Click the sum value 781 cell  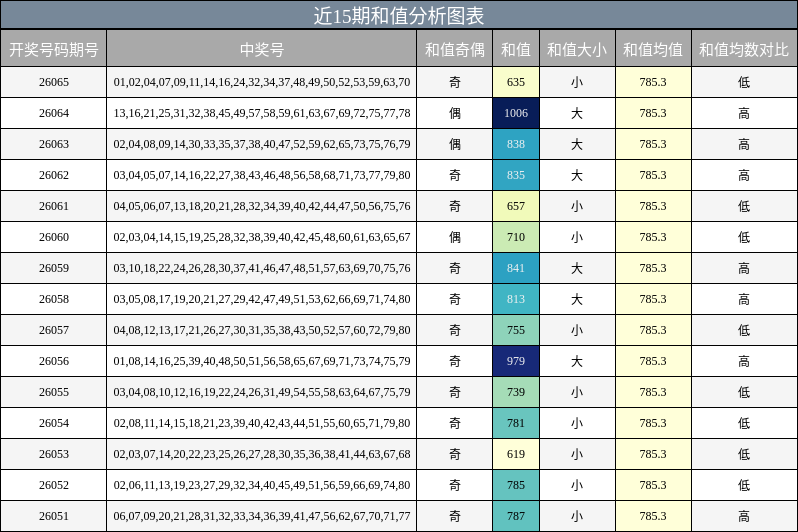pos(516,423)
